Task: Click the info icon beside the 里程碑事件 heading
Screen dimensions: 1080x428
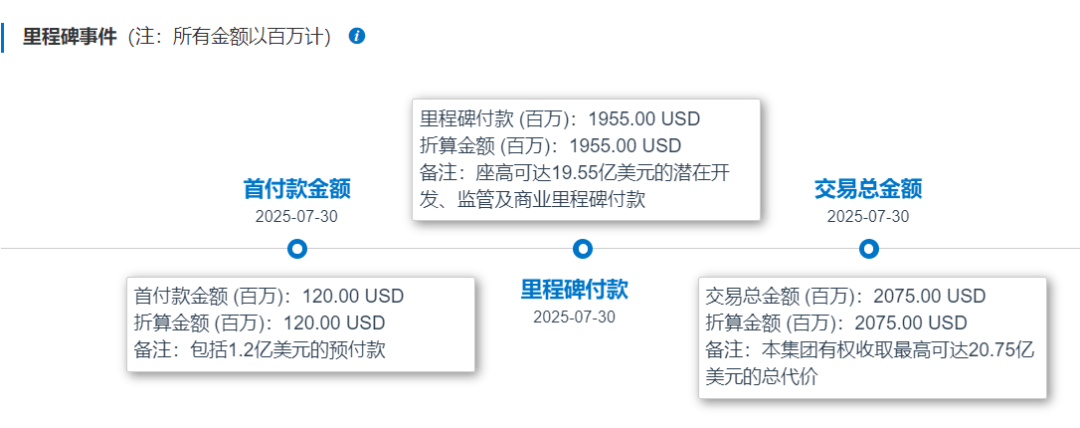Action: pyautogui.click(x=357, y=36)
